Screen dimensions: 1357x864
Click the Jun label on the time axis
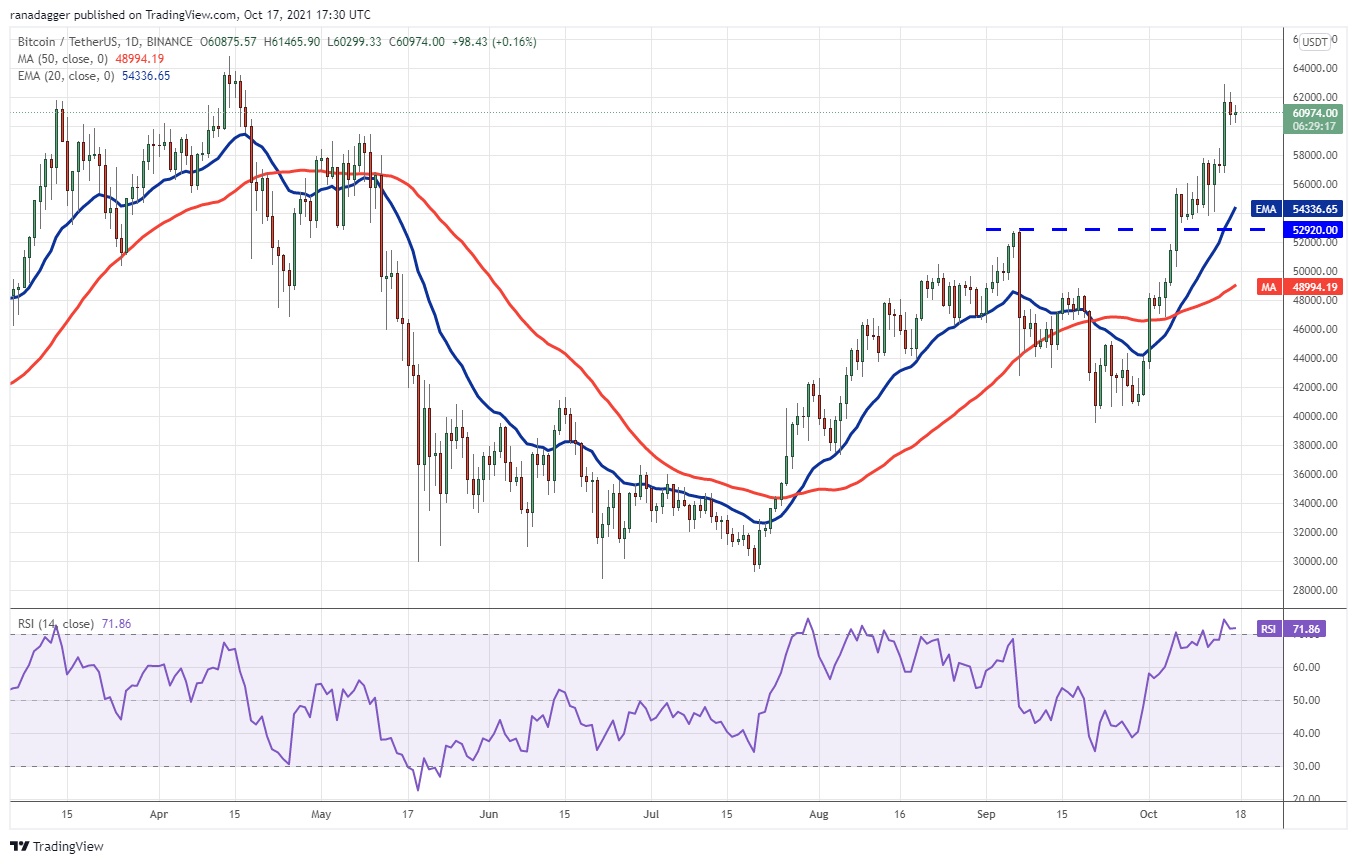tap(491, 815)
